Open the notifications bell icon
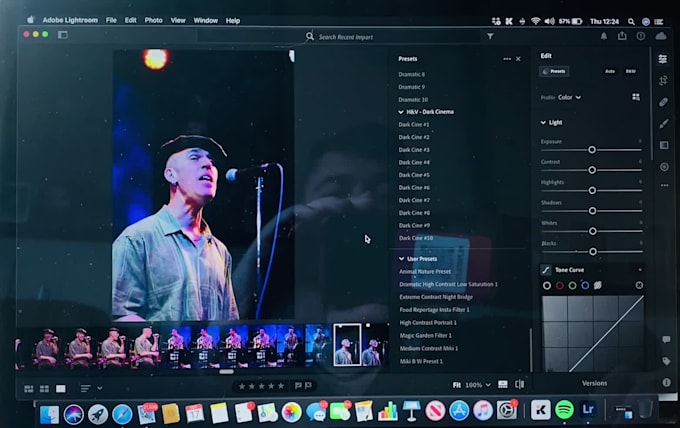 click(x=604, y=36)
